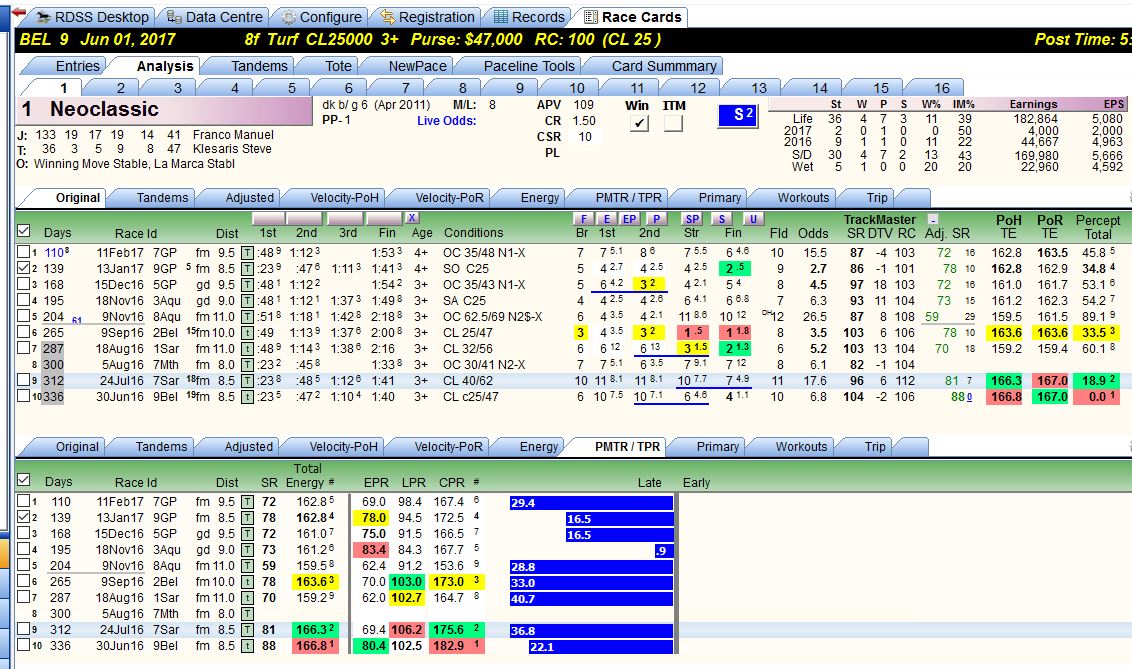
Task: Toggle select-all checkbox in upper pacelines header
Action: point(24,231)
